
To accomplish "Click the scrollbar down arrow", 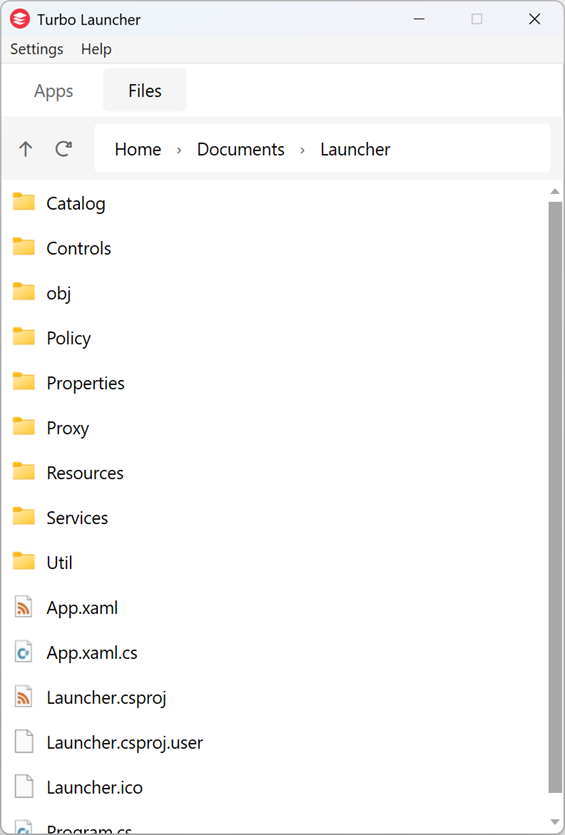I will 555,823.
